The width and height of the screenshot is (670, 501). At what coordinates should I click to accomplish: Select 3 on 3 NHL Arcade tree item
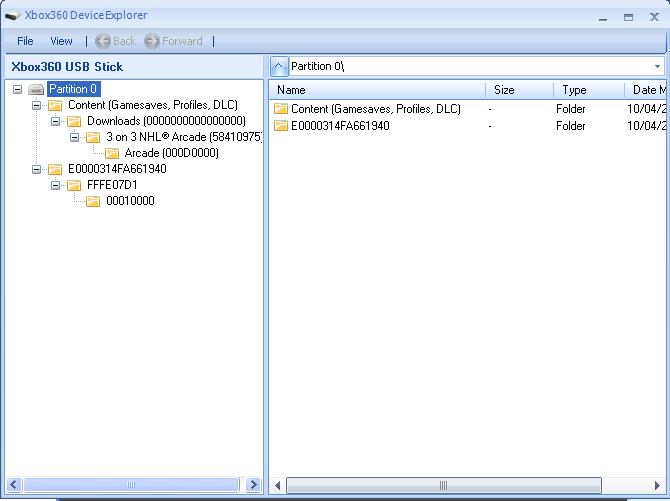184,137
